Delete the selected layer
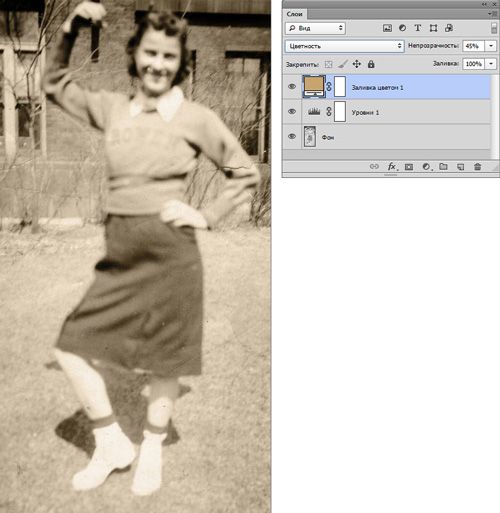500x513 pixels. click(x=478, y=167)
